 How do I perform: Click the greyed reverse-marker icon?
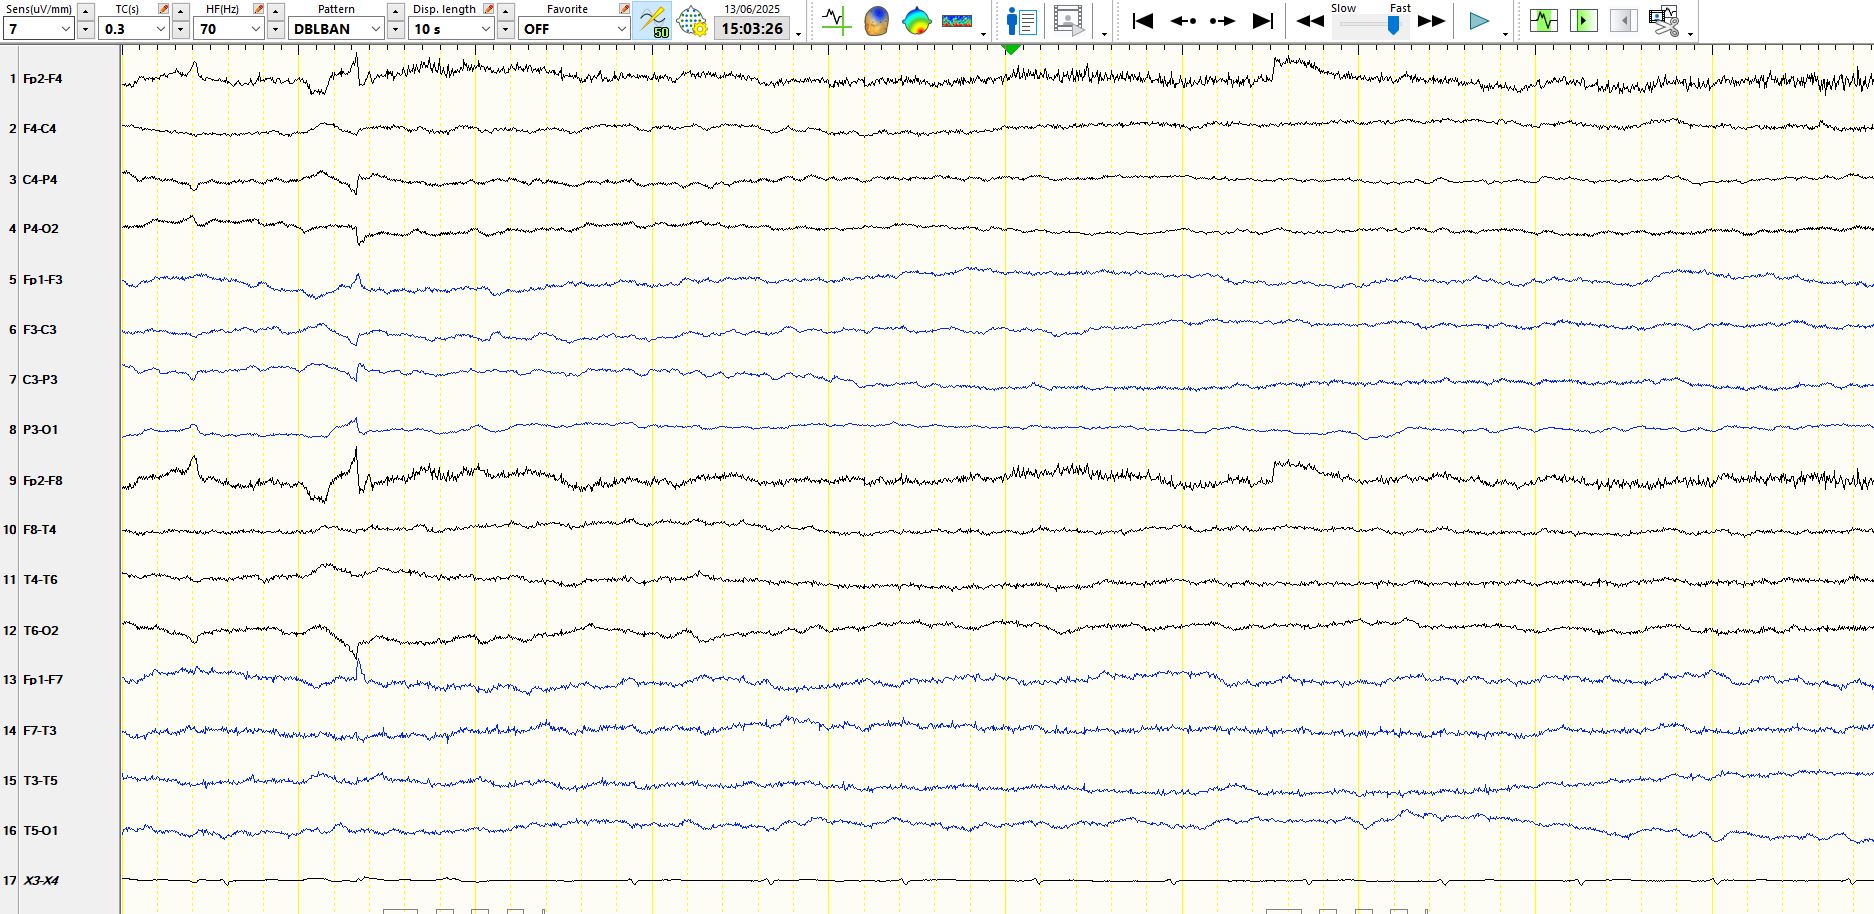(x=1624, y=21)
